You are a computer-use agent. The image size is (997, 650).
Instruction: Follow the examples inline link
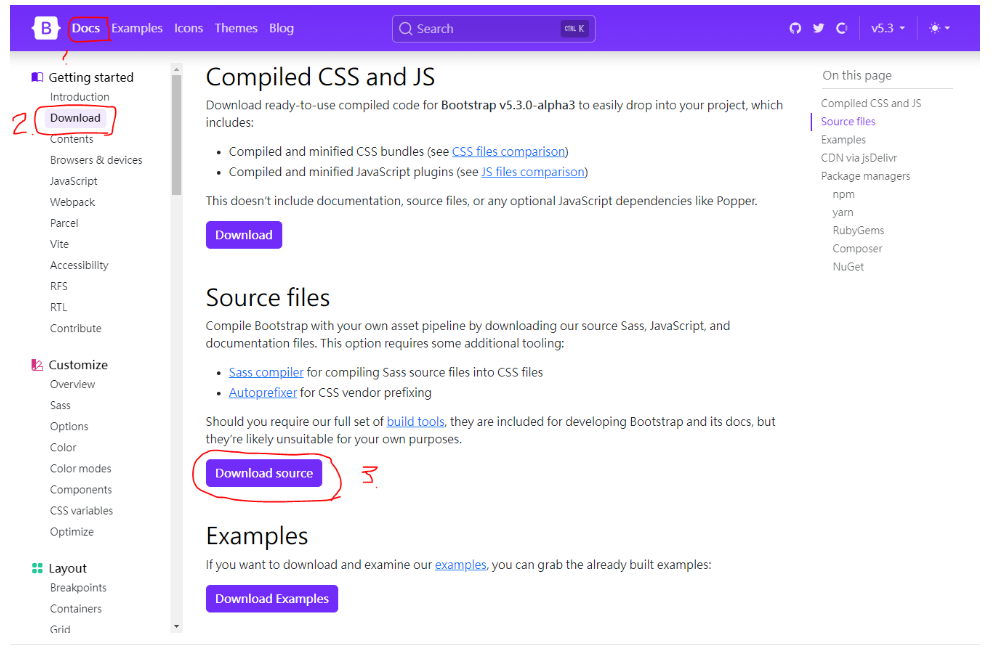[460, 564]
